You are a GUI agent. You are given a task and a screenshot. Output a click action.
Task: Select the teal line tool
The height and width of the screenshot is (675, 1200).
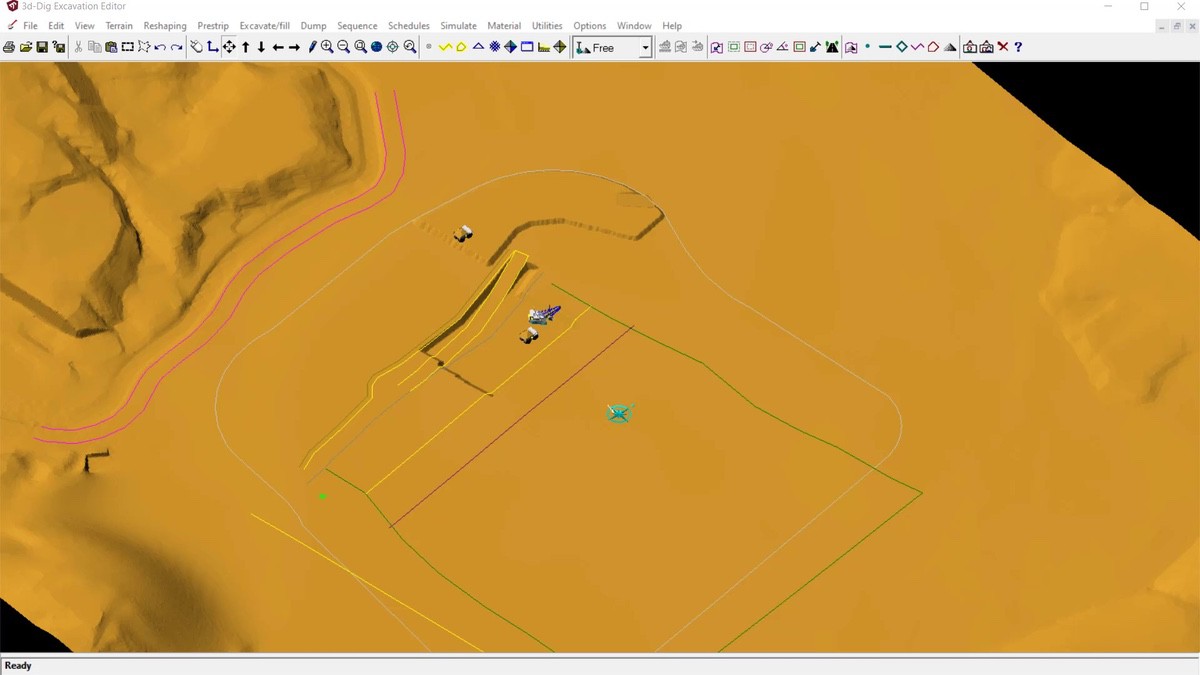(x=885, y=47)
